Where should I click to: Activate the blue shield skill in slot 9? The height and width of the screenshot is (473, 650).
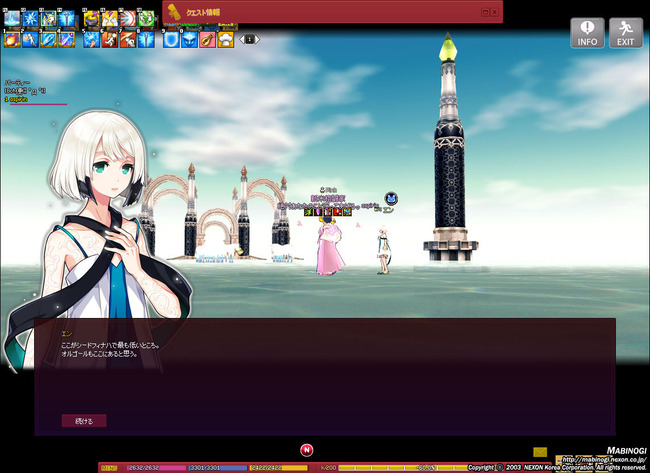pos(171,39)
